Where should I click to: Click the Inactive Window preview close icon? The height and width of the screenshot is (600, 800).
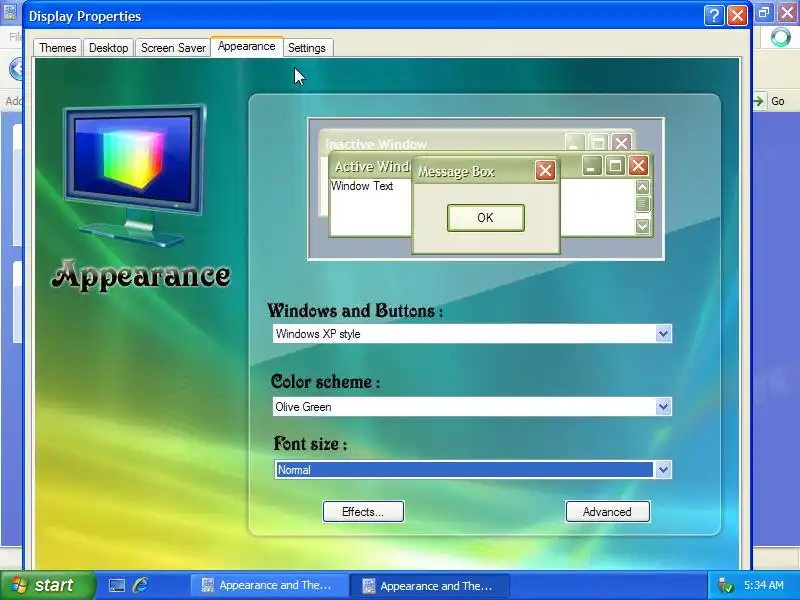[x=621, y=142]
